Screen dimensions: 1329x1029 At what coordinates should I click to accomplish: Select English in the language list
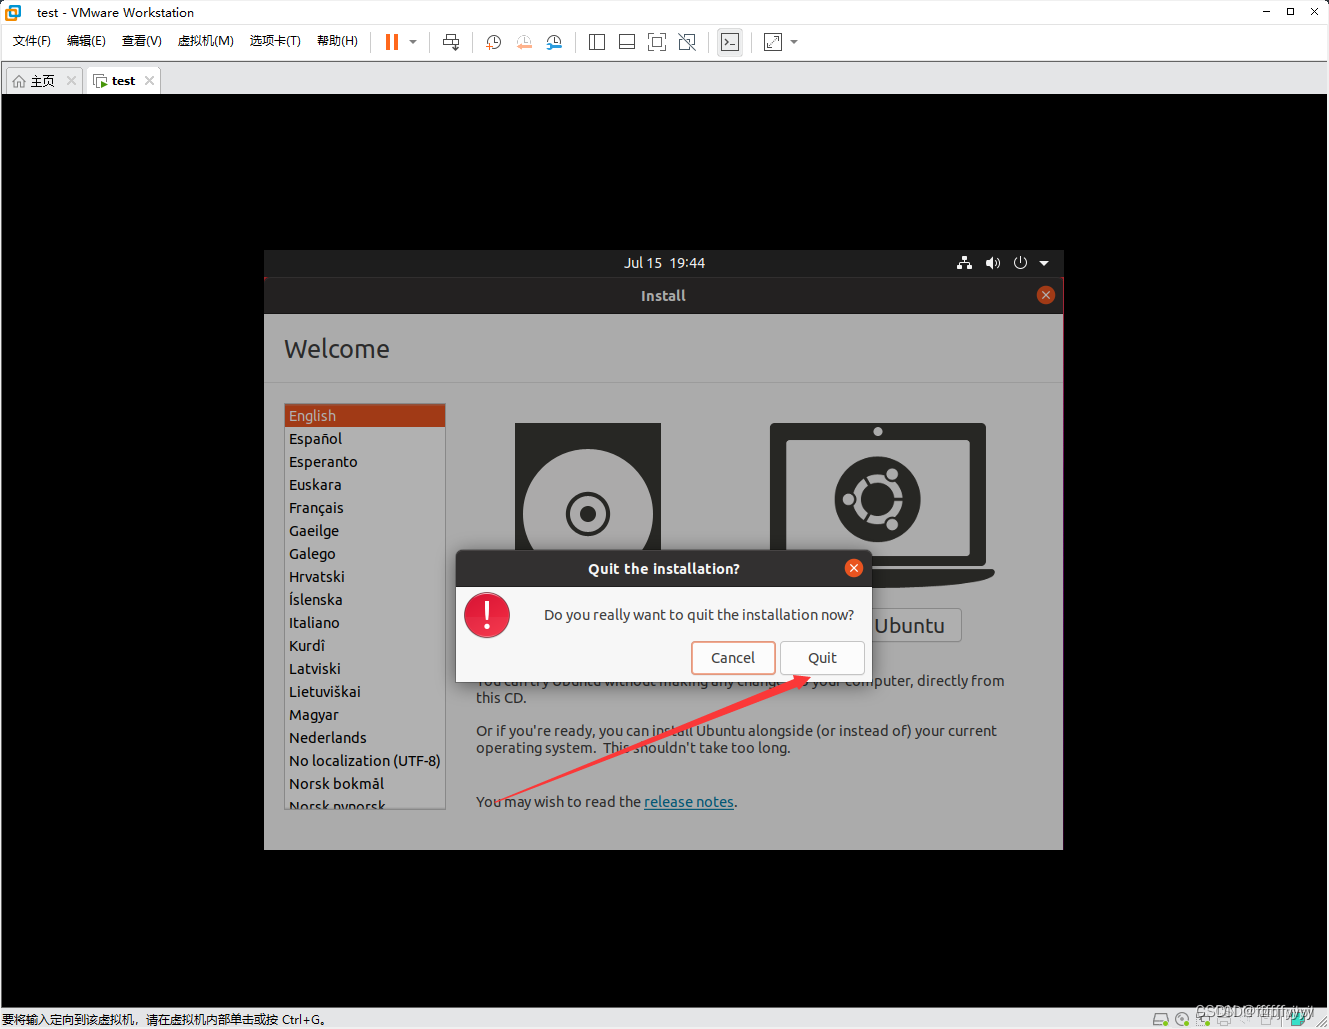[365, 416]
